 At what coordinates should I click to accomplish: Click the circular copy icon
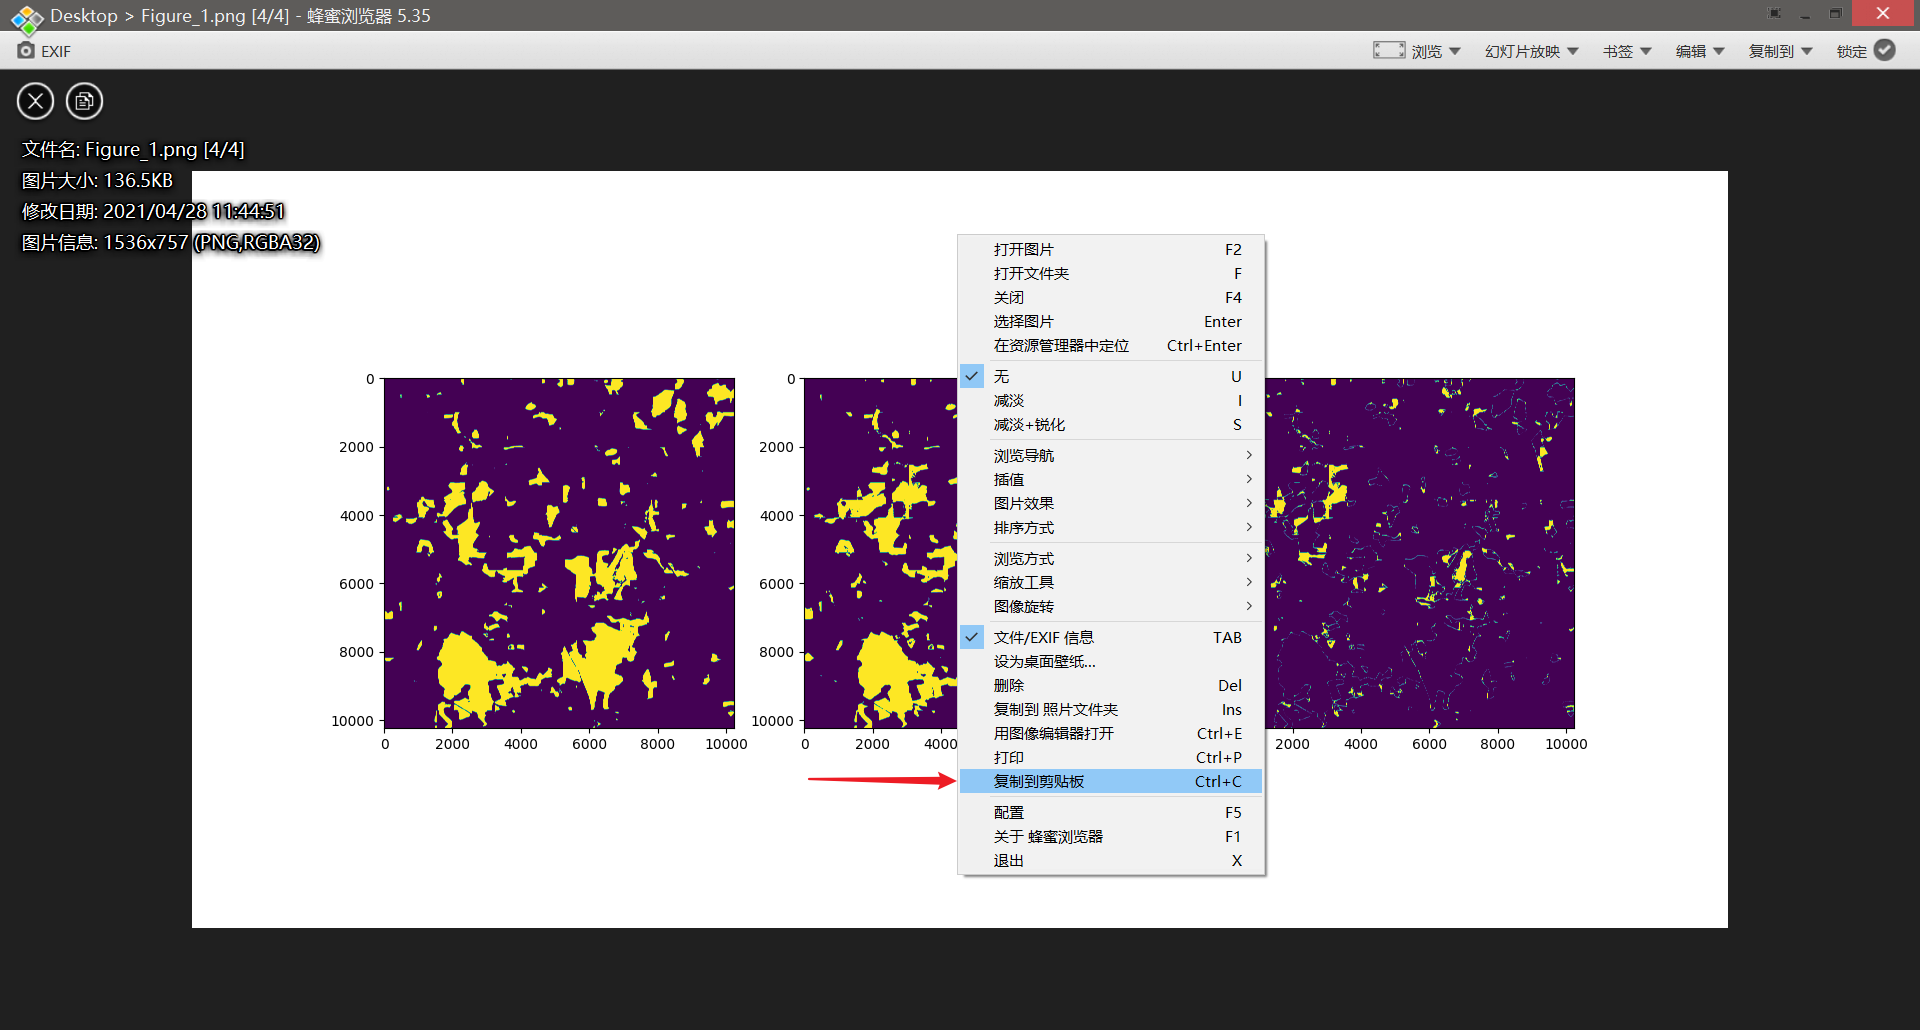click(84, 101)
